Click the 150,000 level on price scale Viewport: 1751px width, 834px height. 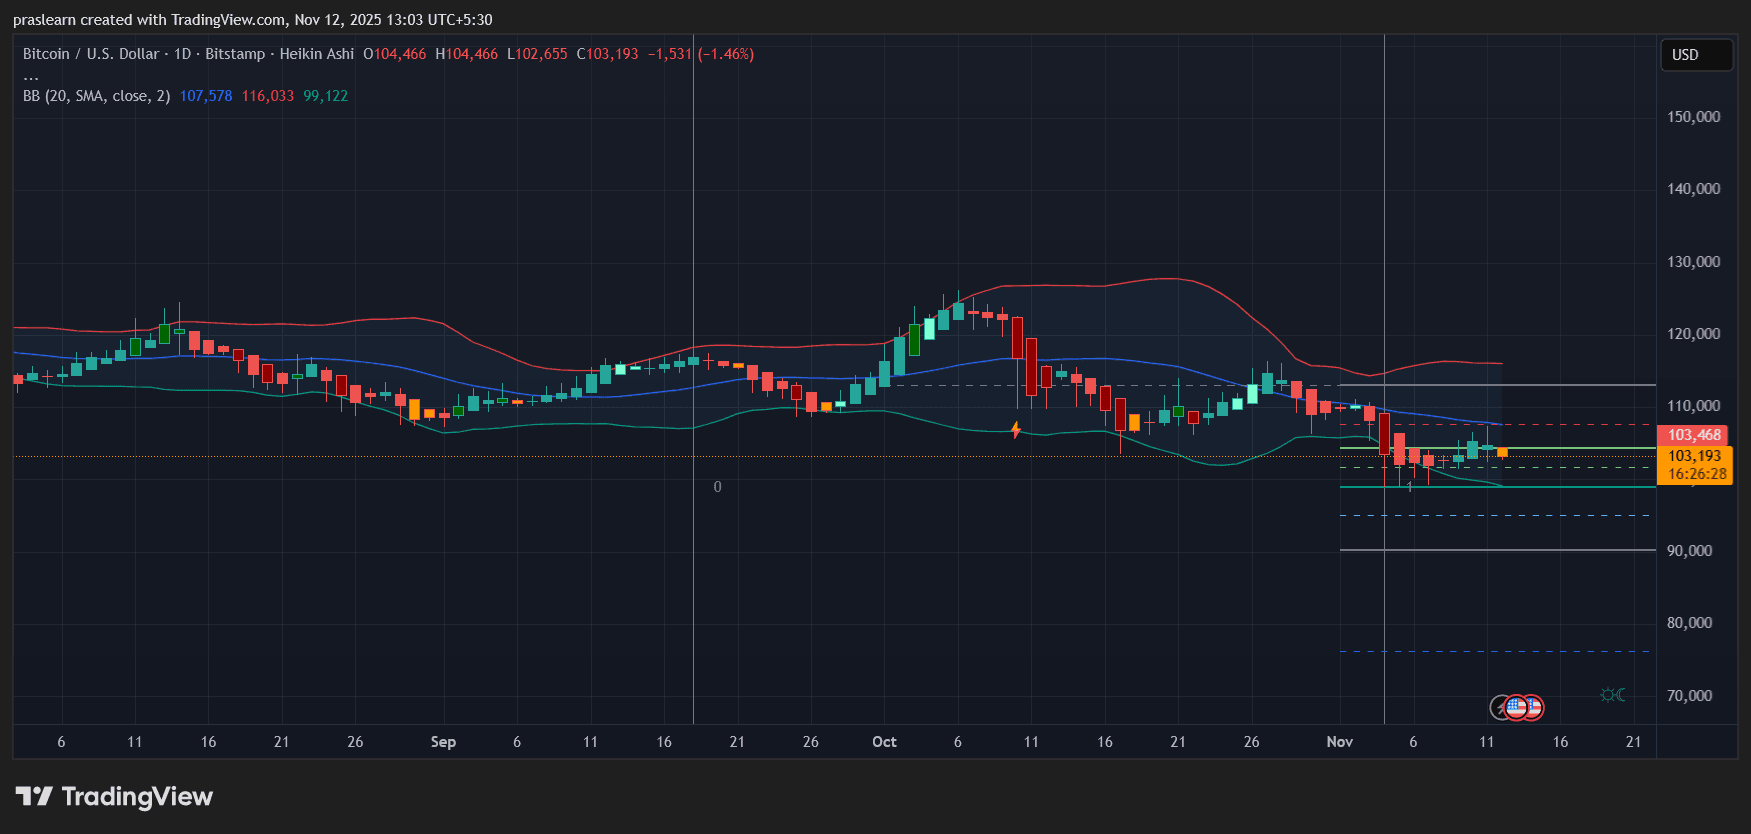(x=1693, y=117)
